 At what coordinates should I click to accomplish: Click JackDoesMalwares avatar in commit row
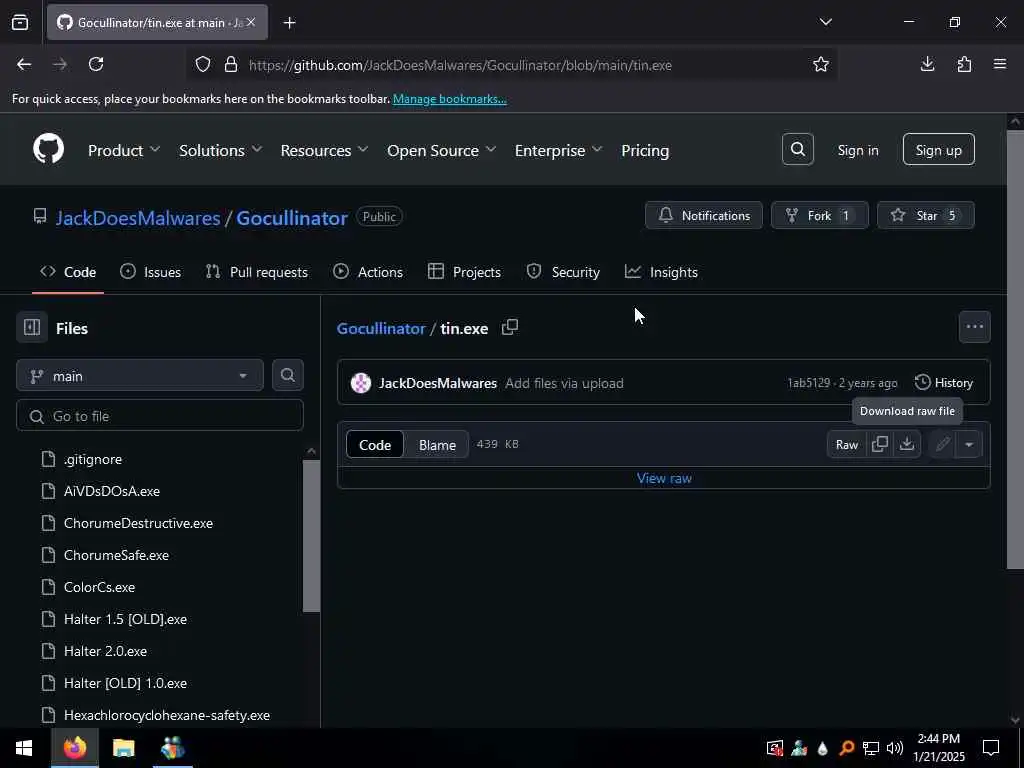point(360,383)
